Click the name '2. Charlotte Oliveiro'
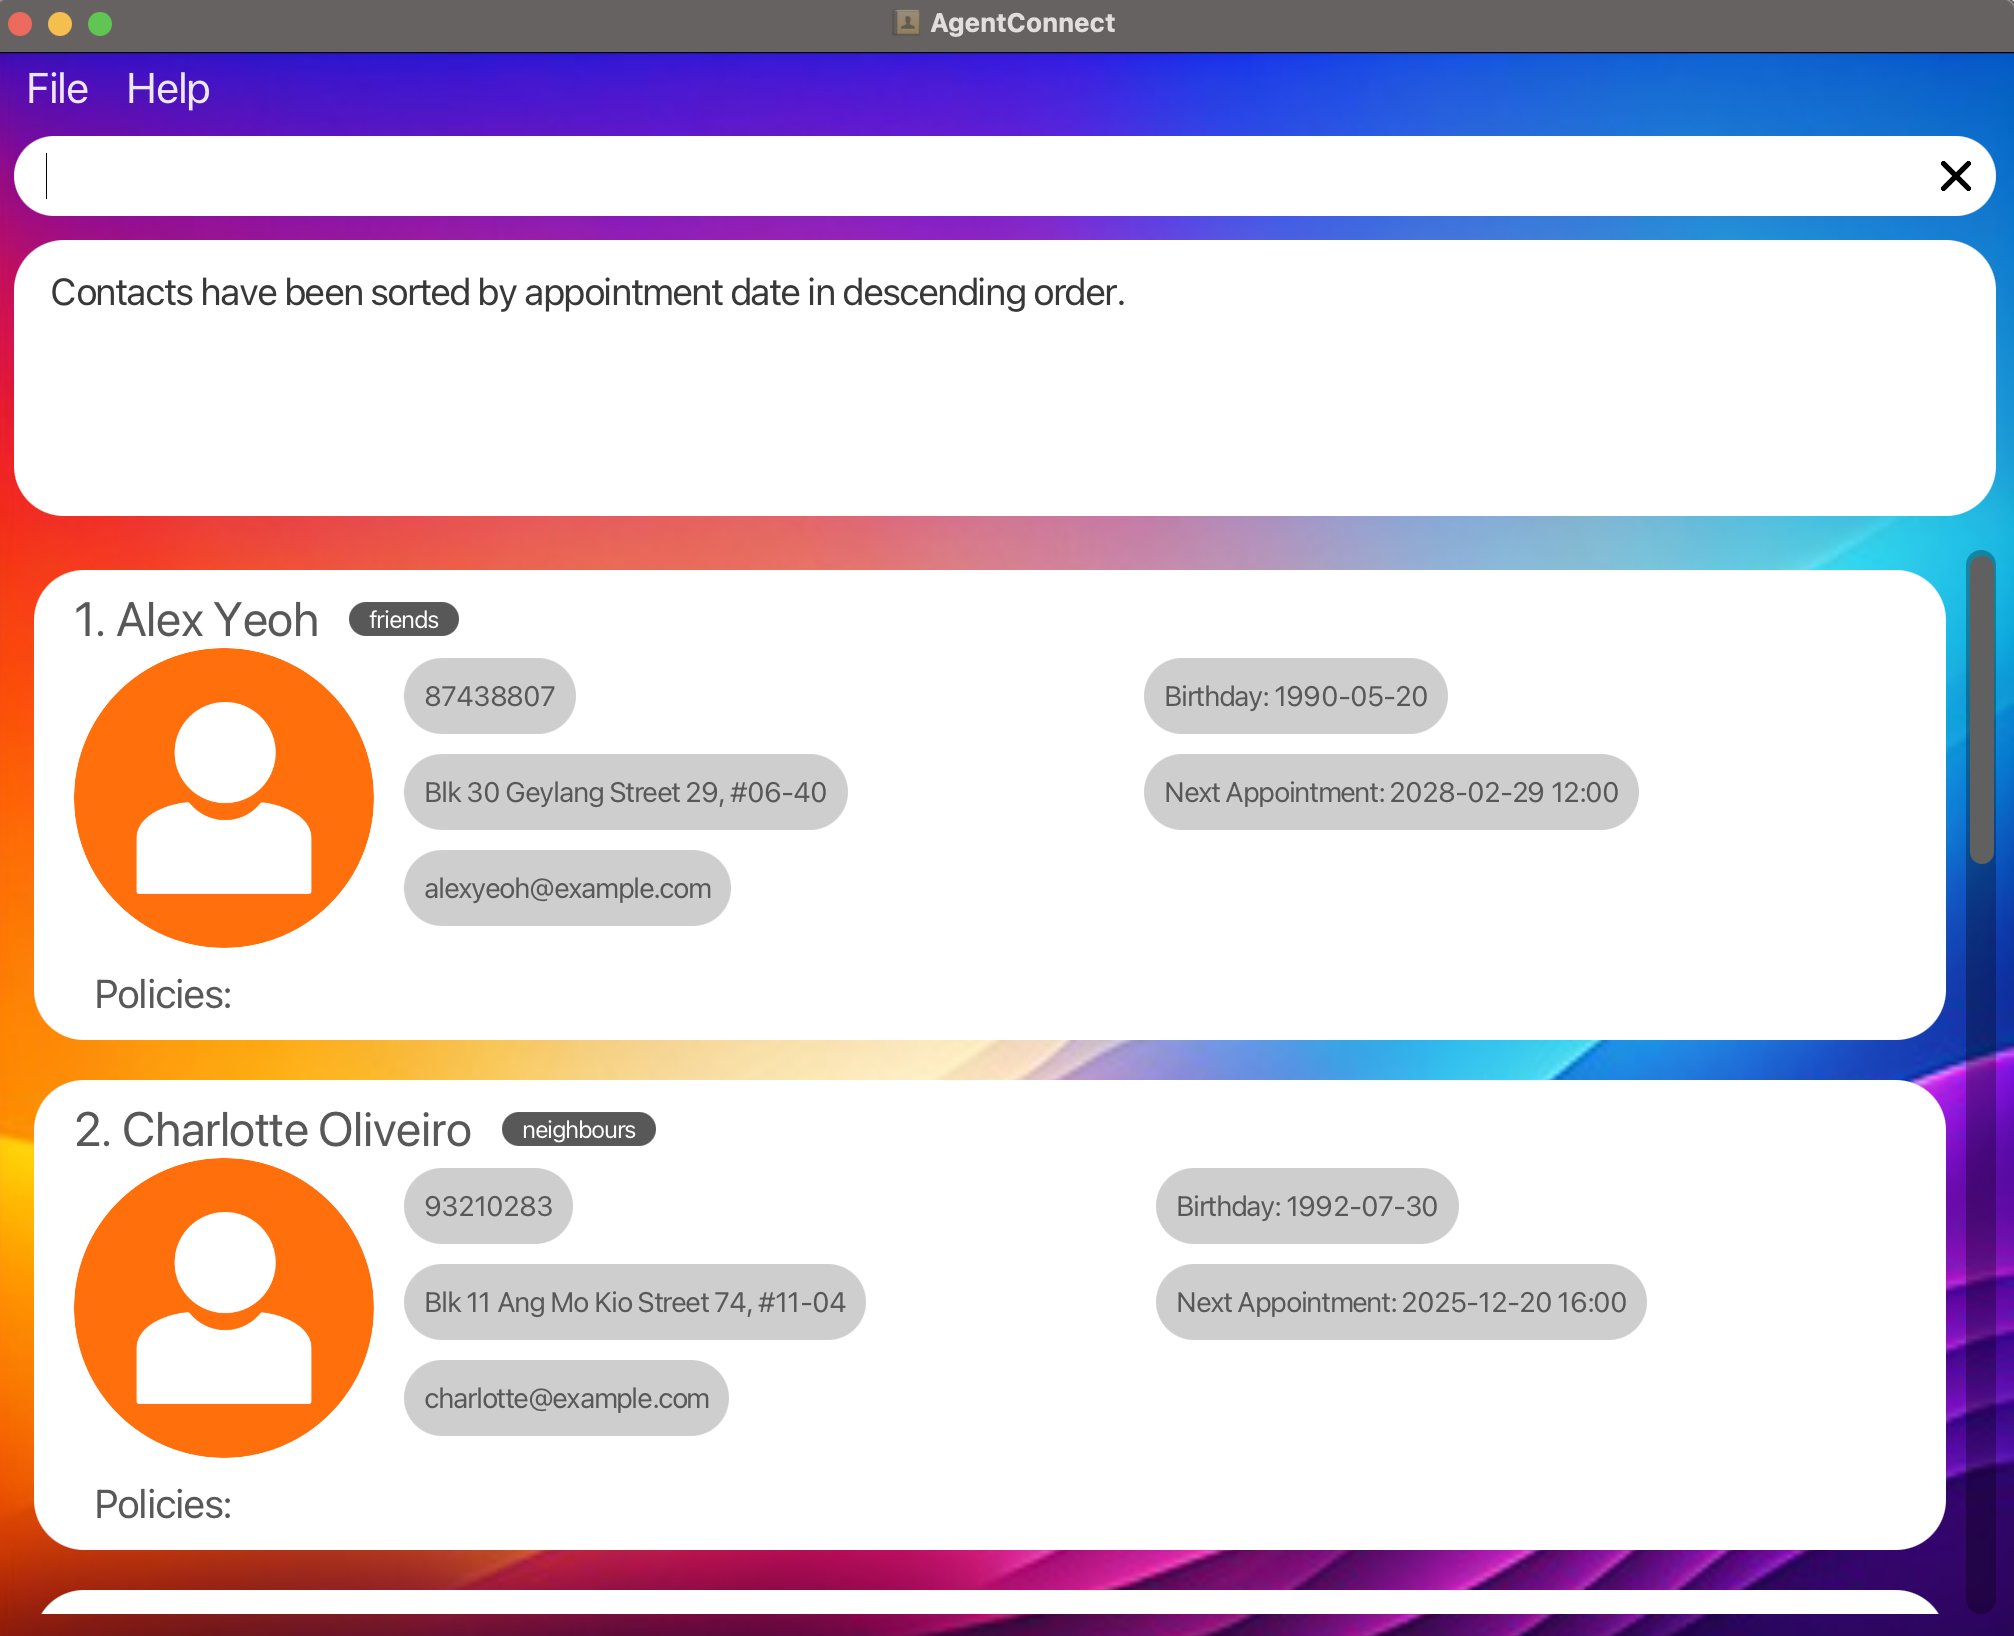The width and height of the screenshot is (2014, 1636). pos(273,1129)
